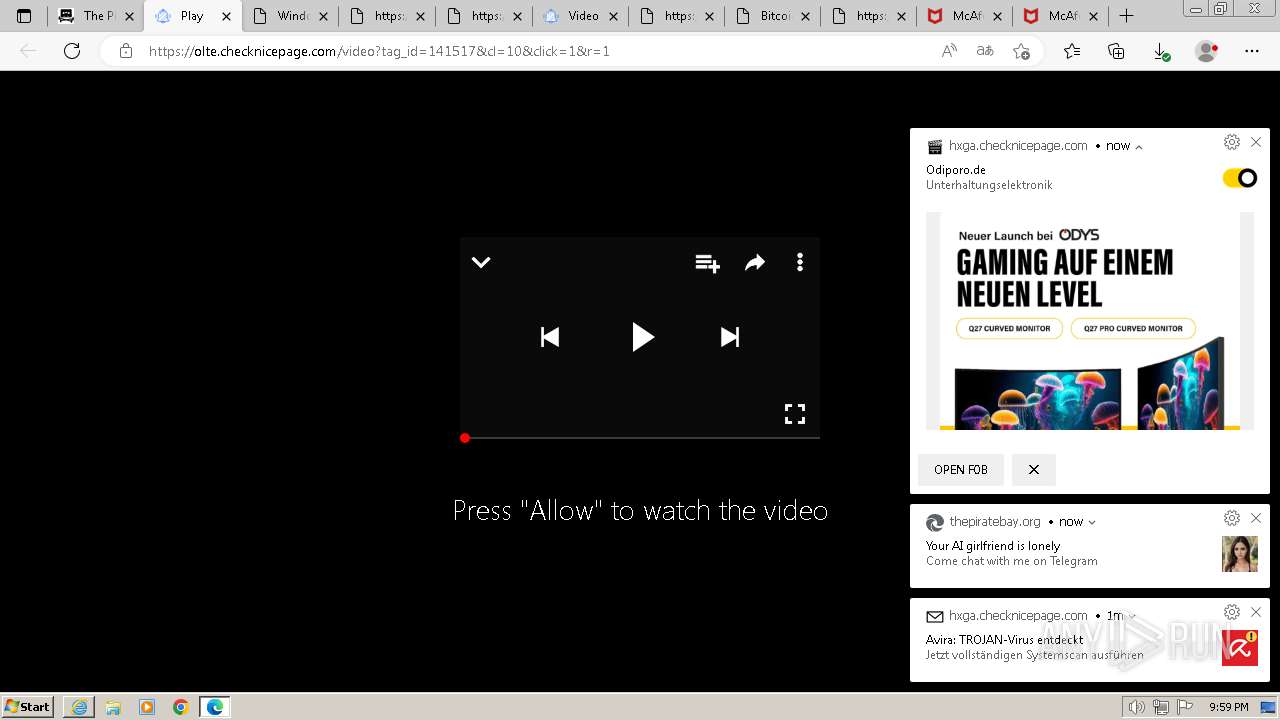Open a new tab with the plus button
1280x720 pixels.
[x=1126, y=16]
